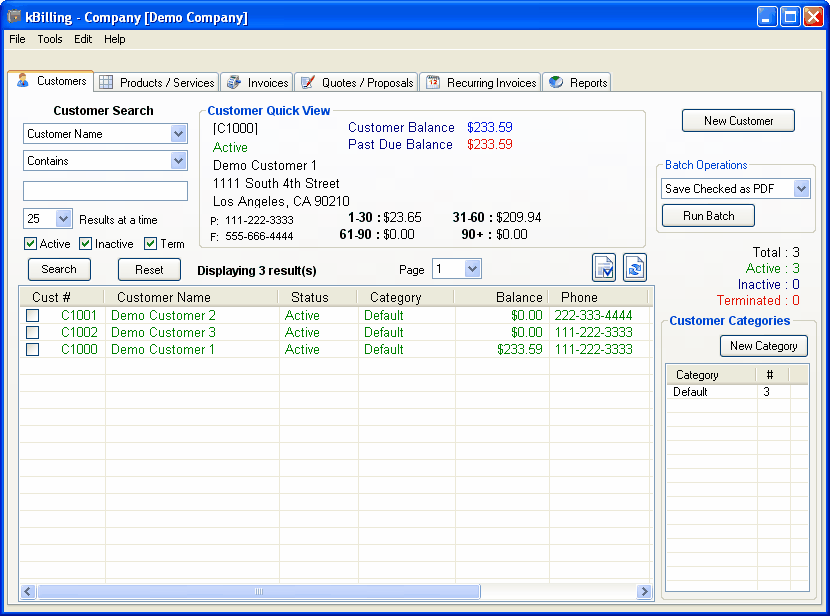The image size is (830, 616).
Task: Refresh the customer list with the refresh icon
Action: (x=633, y=267)
